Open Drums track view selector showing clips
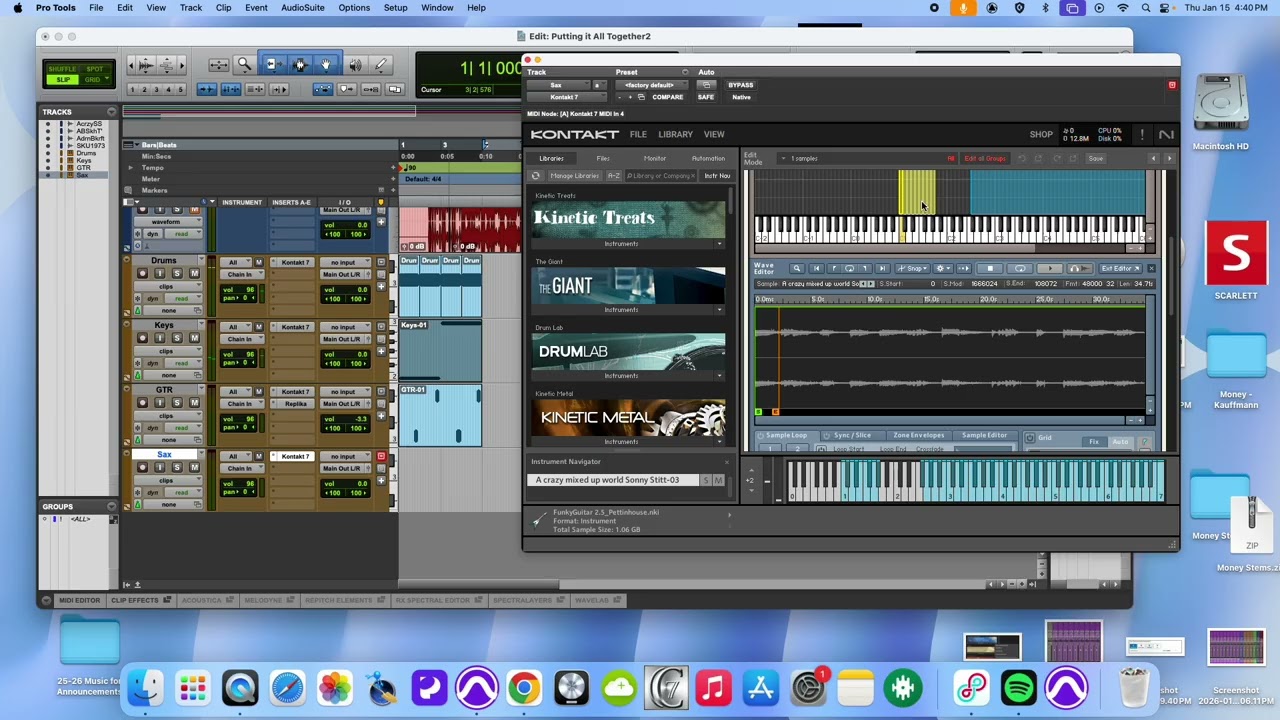 pos(166,286)
